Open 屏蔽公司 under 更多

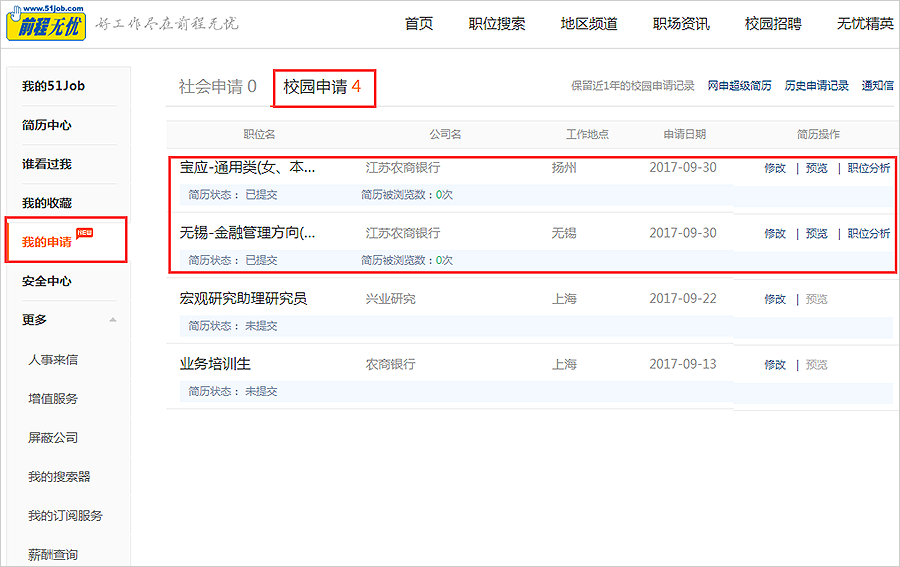[x=53, y=438]
